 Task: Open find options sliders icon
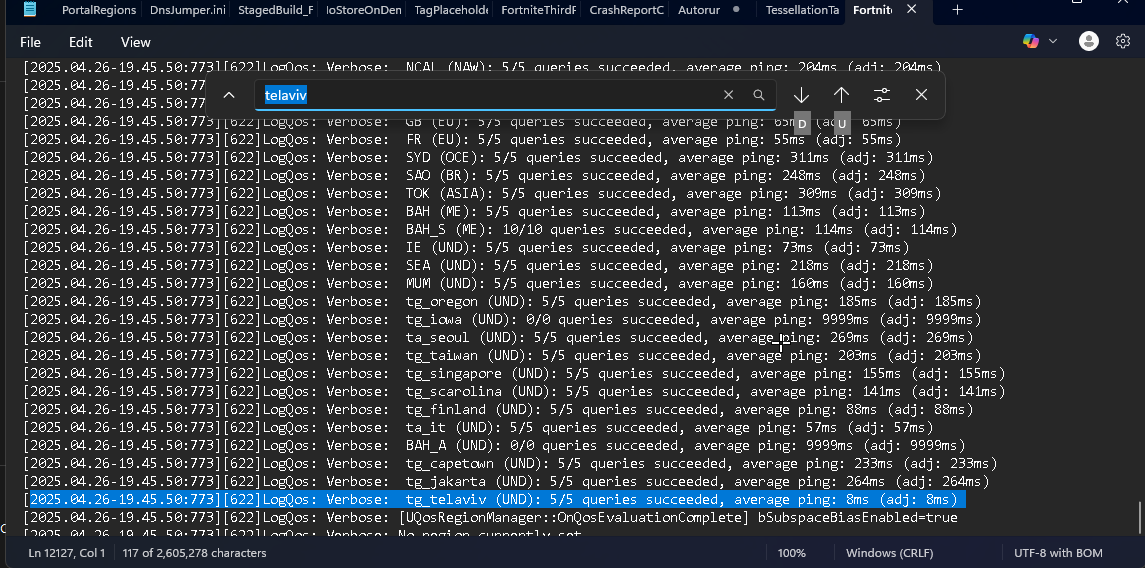tap(881, 95)
